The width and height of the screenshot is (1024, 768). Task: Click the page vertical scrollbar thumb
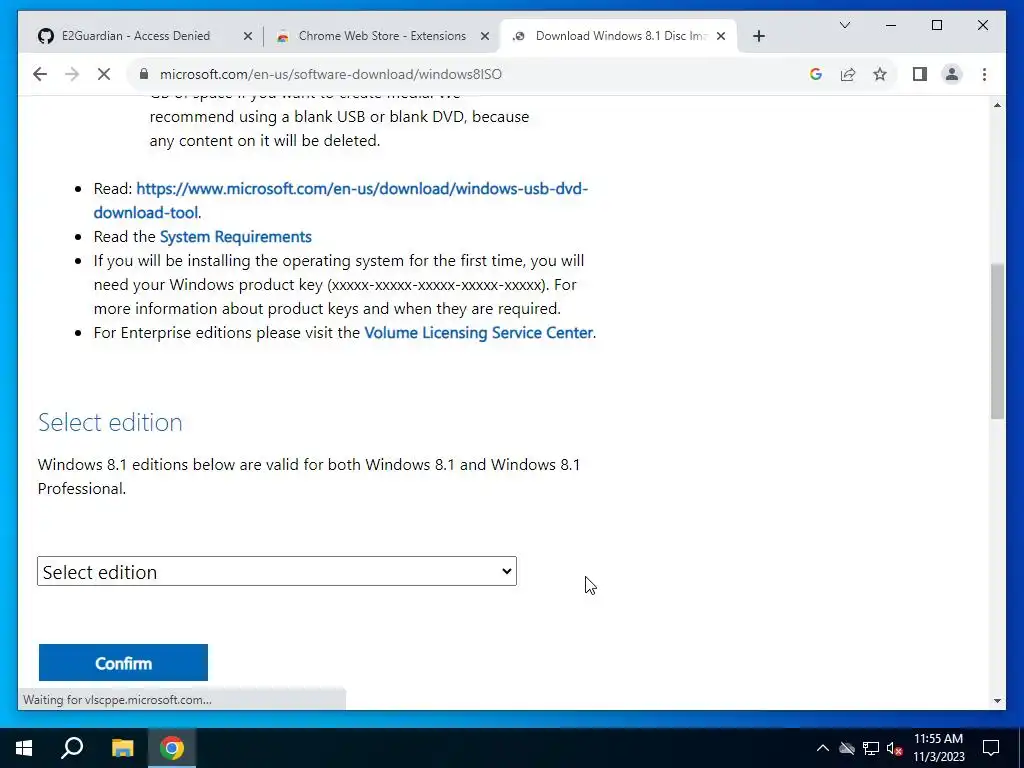coord(997,341)
